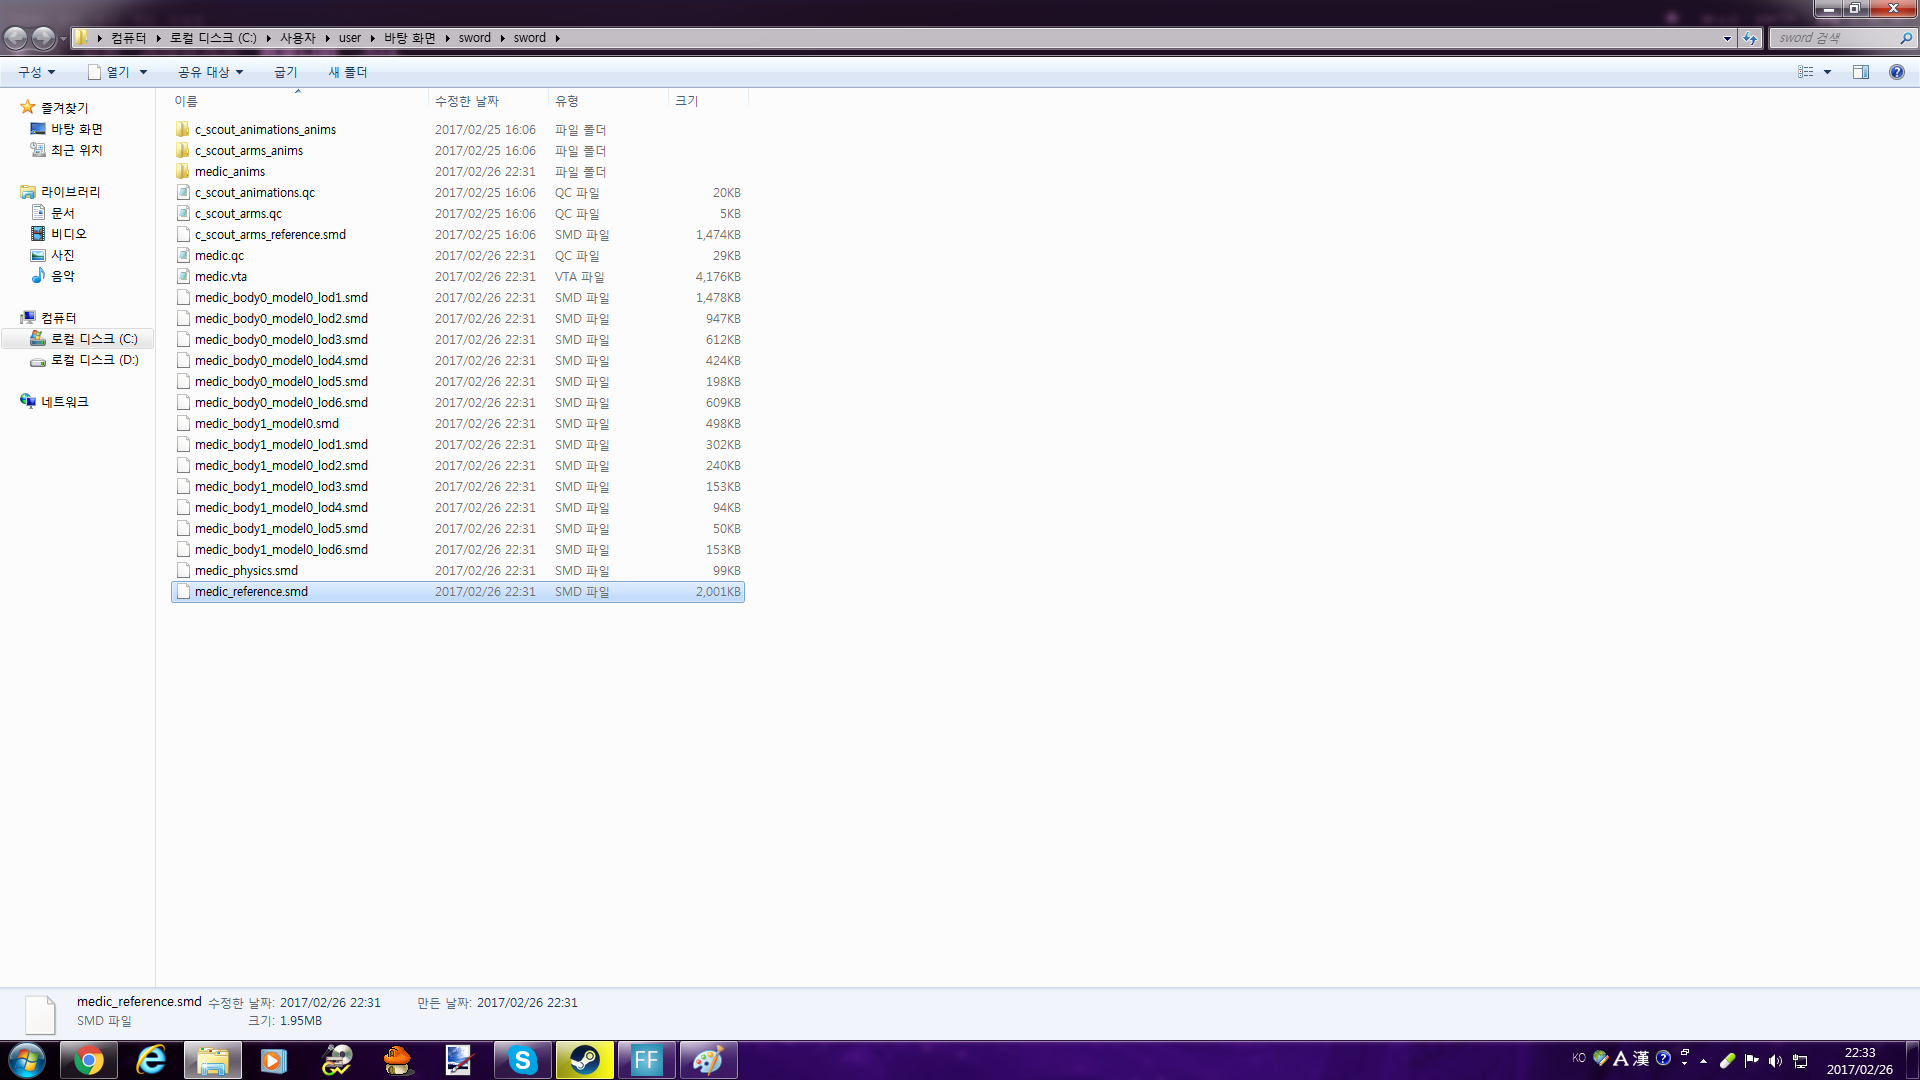Sort by the 수정한 날짜 column header
The image size is (1920, 1080).
[467, 101]
